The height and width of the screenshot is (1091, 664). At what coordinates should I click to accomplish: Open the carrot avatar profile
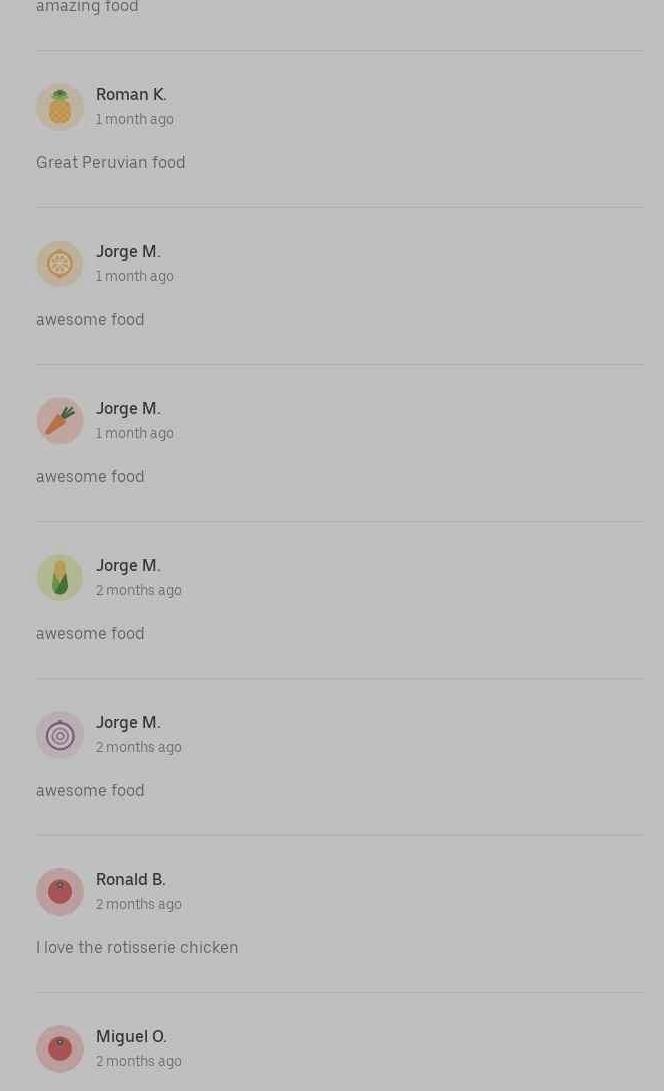coord(60,421)
